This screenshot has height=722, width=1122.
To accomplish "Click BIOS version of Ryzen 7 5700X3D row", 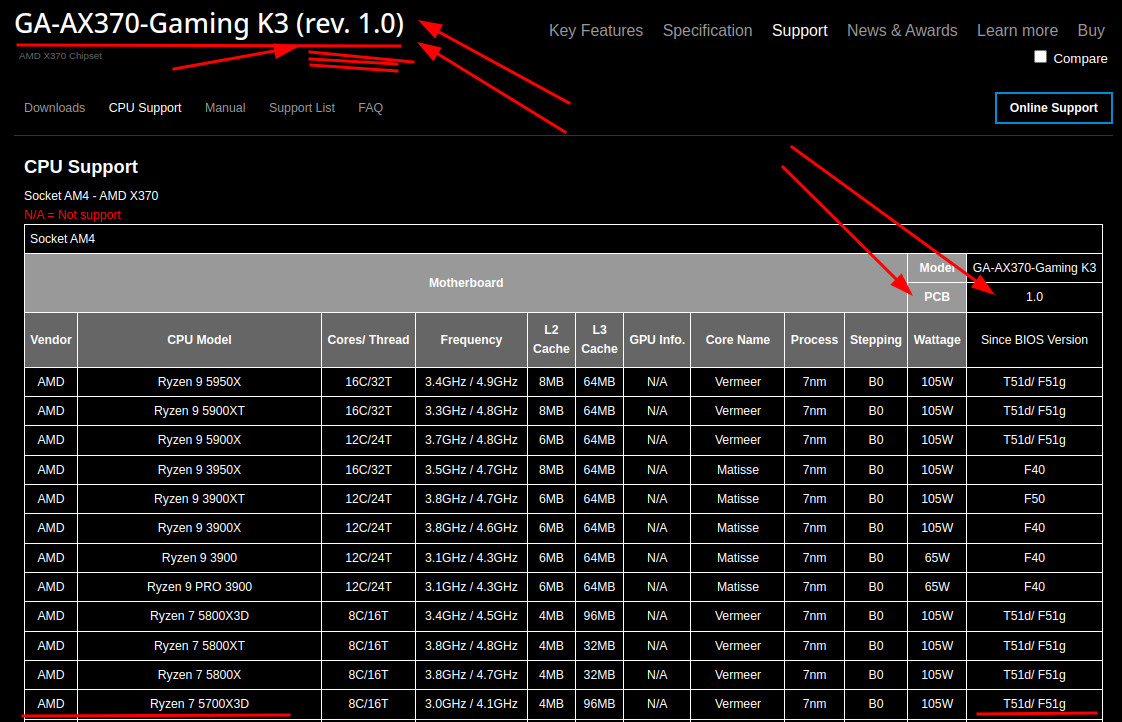I will coord(1034,704).
